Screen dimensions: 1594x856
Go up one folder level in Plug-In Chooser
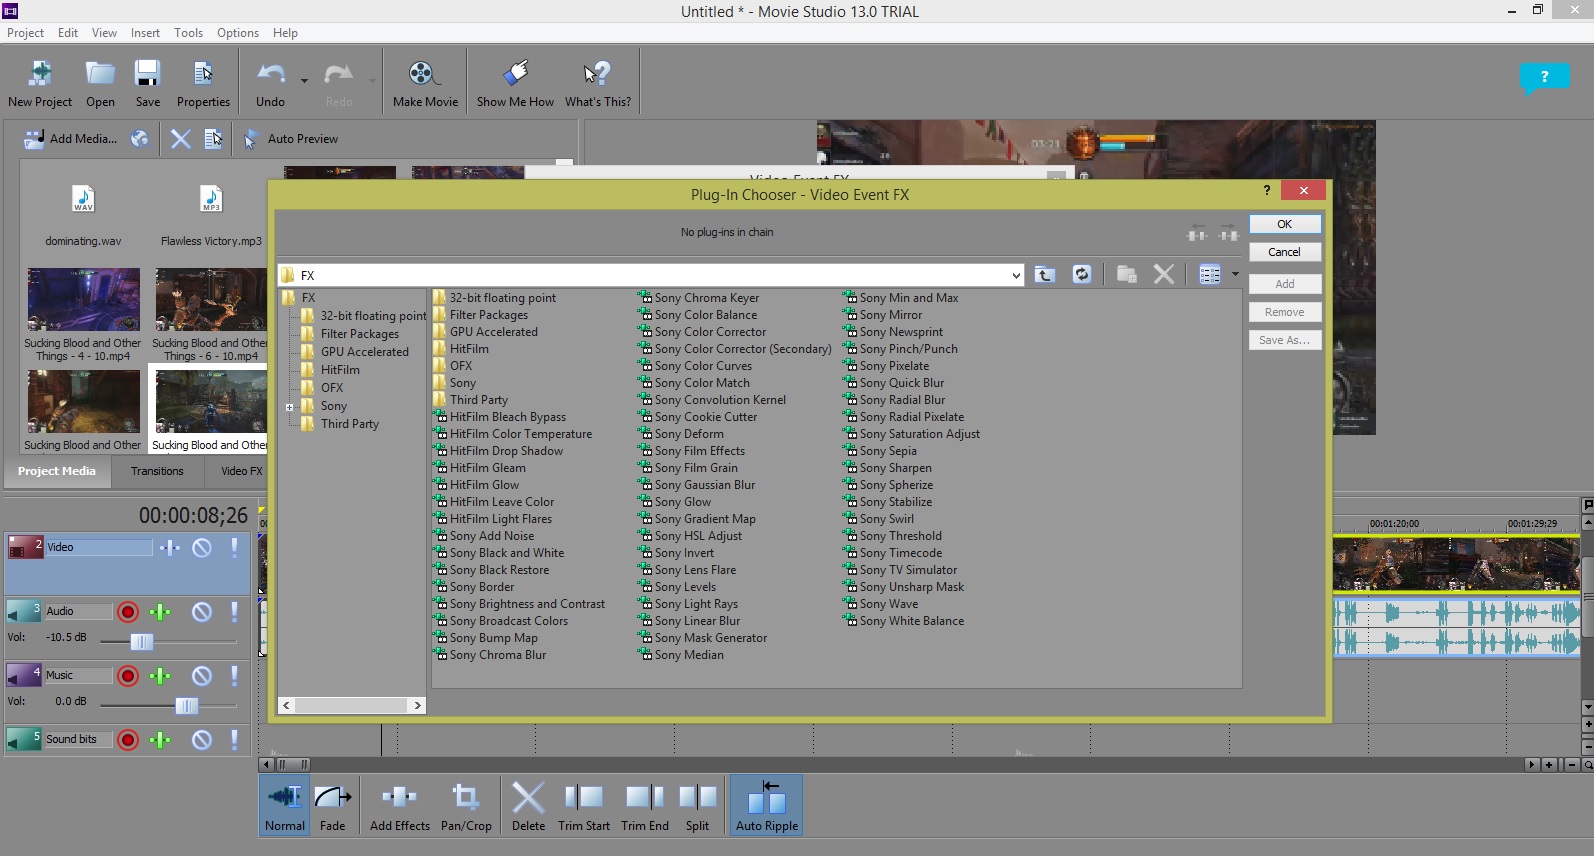coord(1045,275)
